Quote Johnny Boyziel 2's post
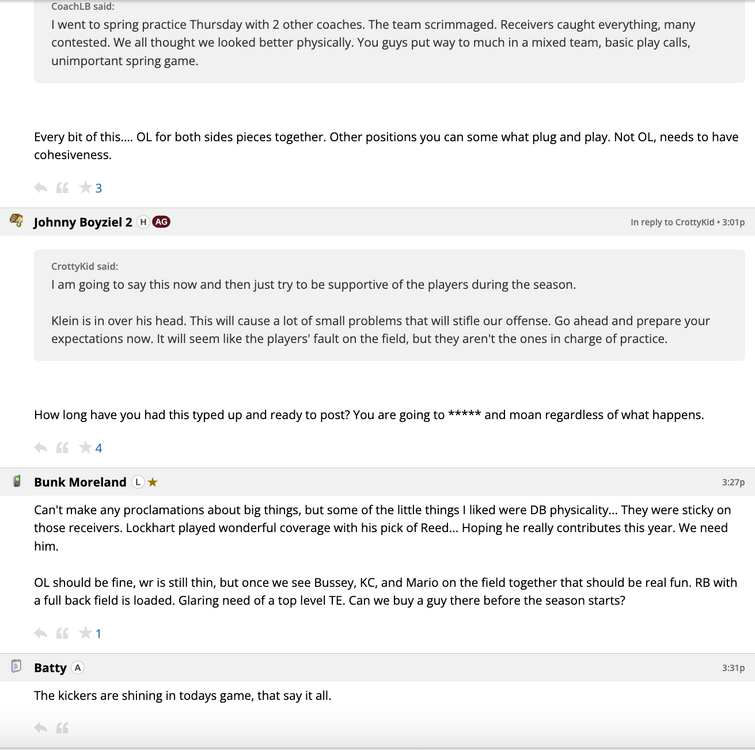755x750 pixels. (62, 448)
